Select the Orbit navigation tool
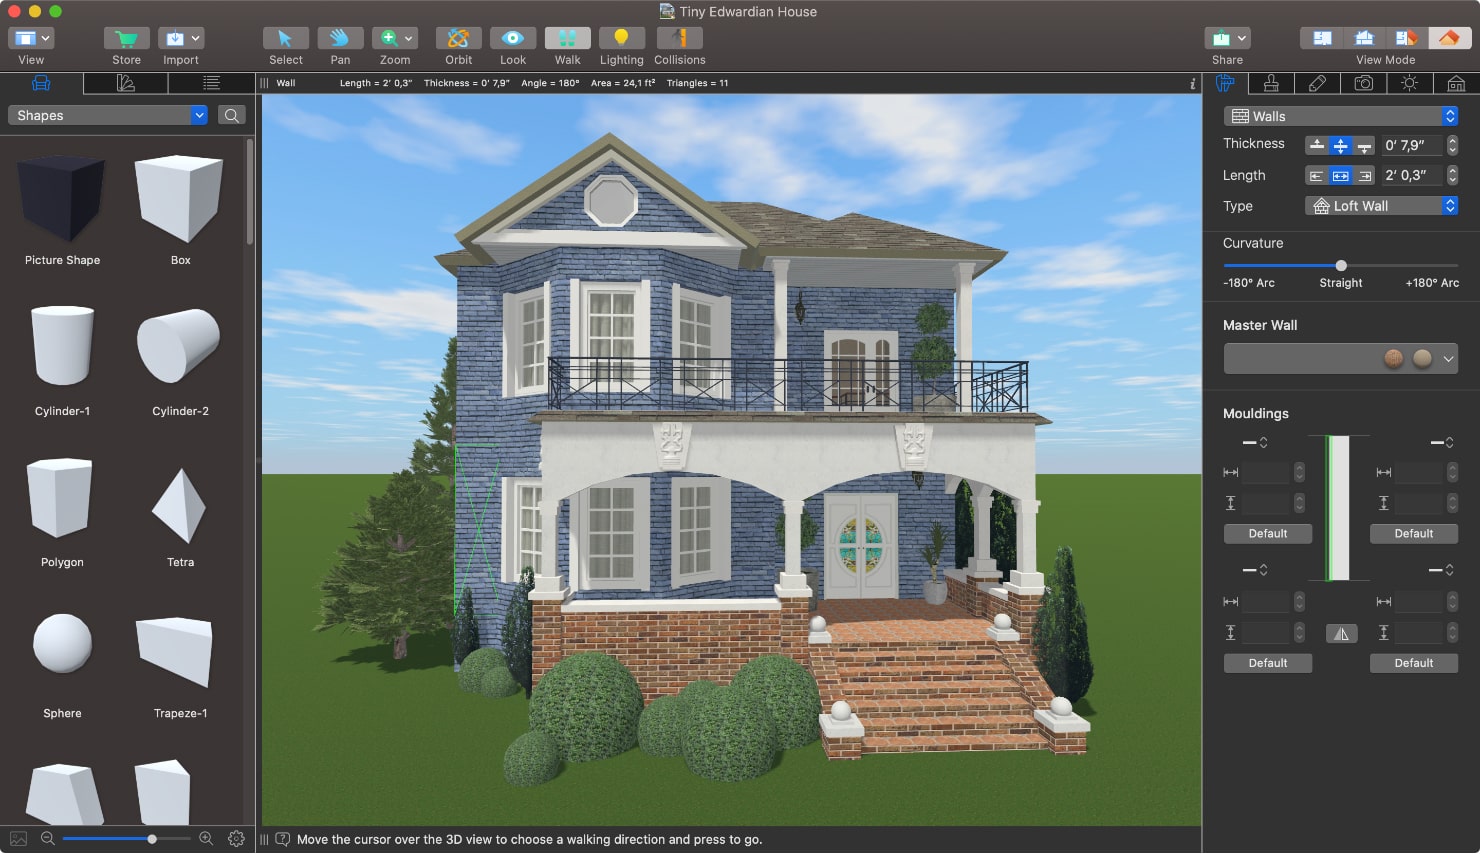This screenshot has height=854, width=1480. 458,40
